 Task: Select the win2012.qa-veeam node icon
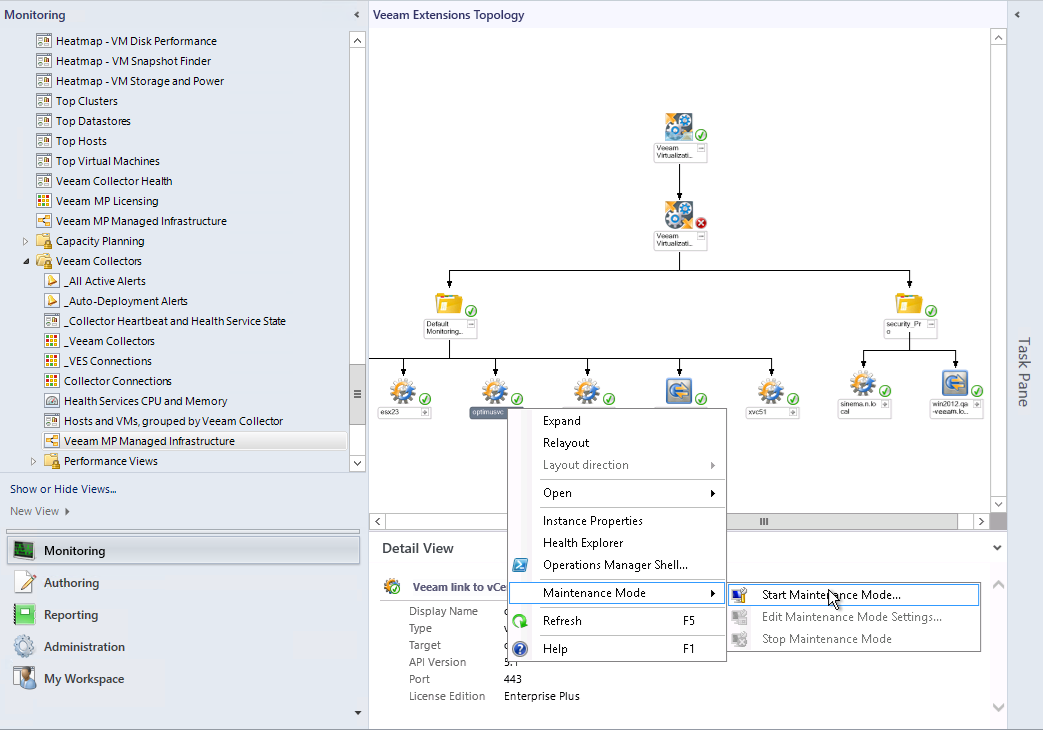click(x=955, y=383)
